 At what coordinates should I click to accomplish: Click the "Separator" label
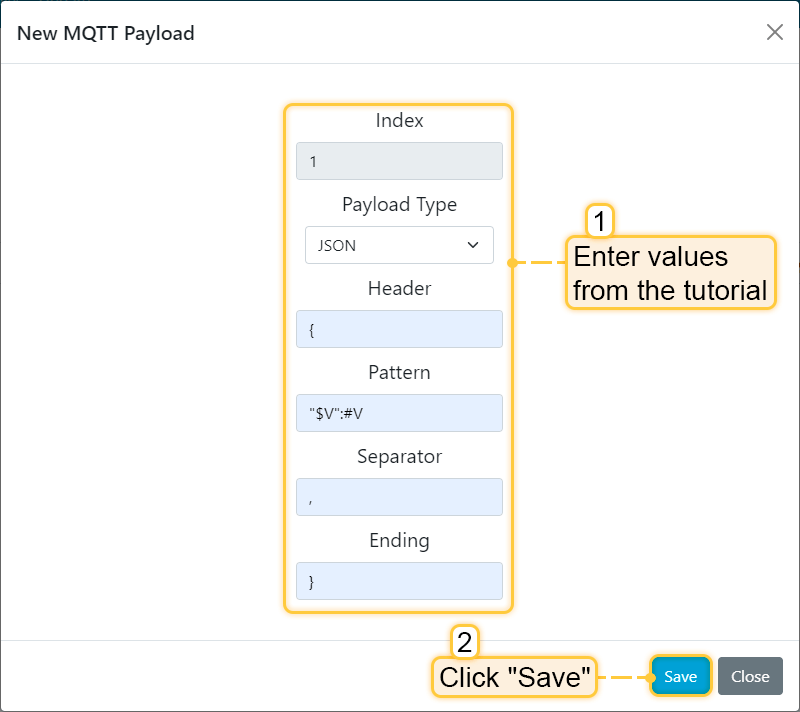pyautogui.click(x=399, y=457)
